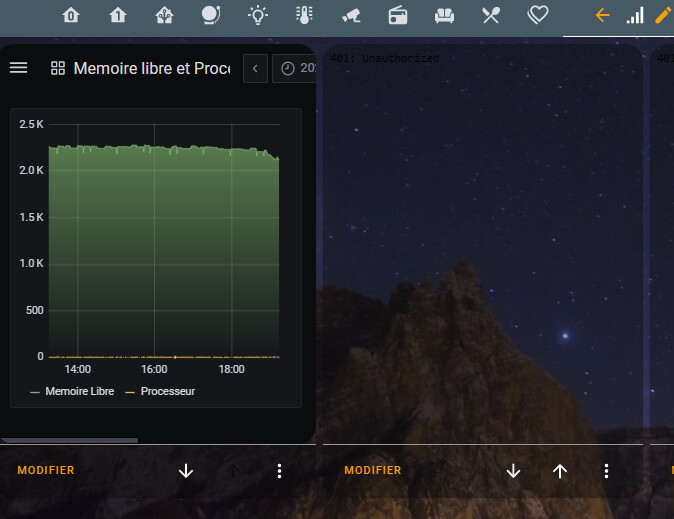The width and height of the screenshot is (674, 519).
Task: Click the orange left arrow to move view
Action: click(602, 15)
